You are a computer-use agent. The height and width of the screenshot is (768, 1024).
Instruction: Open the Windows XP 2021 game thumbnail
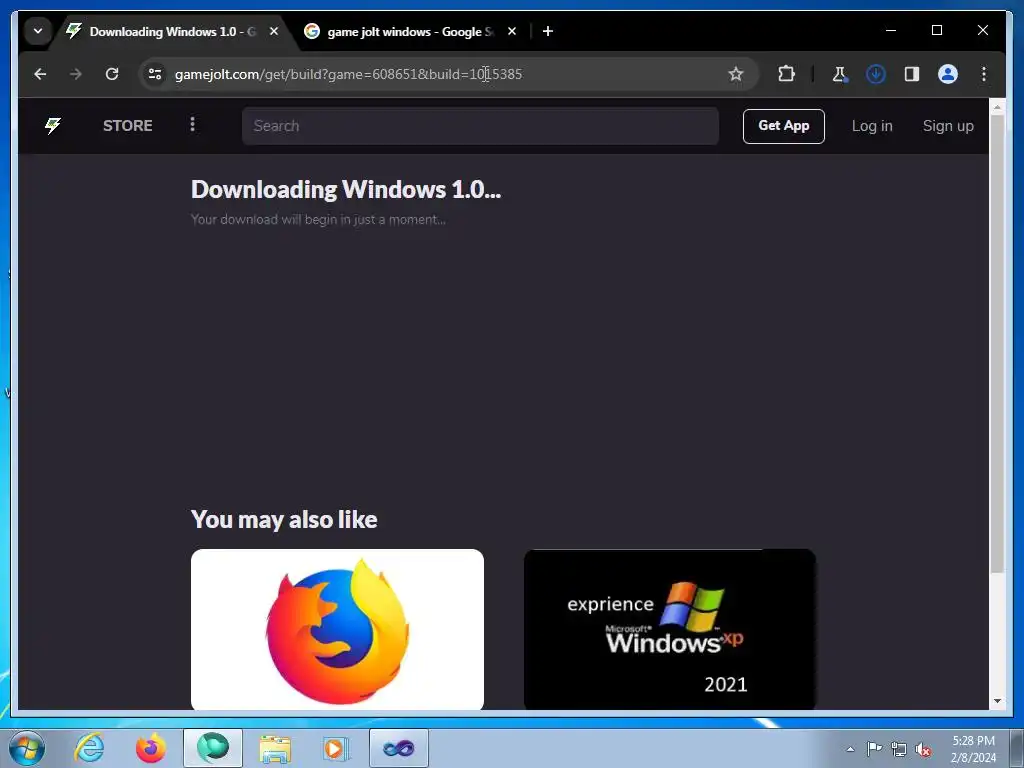[x=669, y=629]
